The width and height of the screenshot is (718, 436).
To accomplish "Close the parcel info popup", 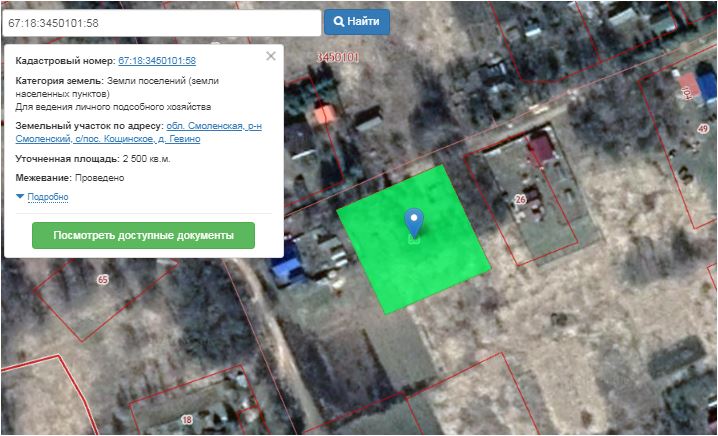I will click(271, 56).
